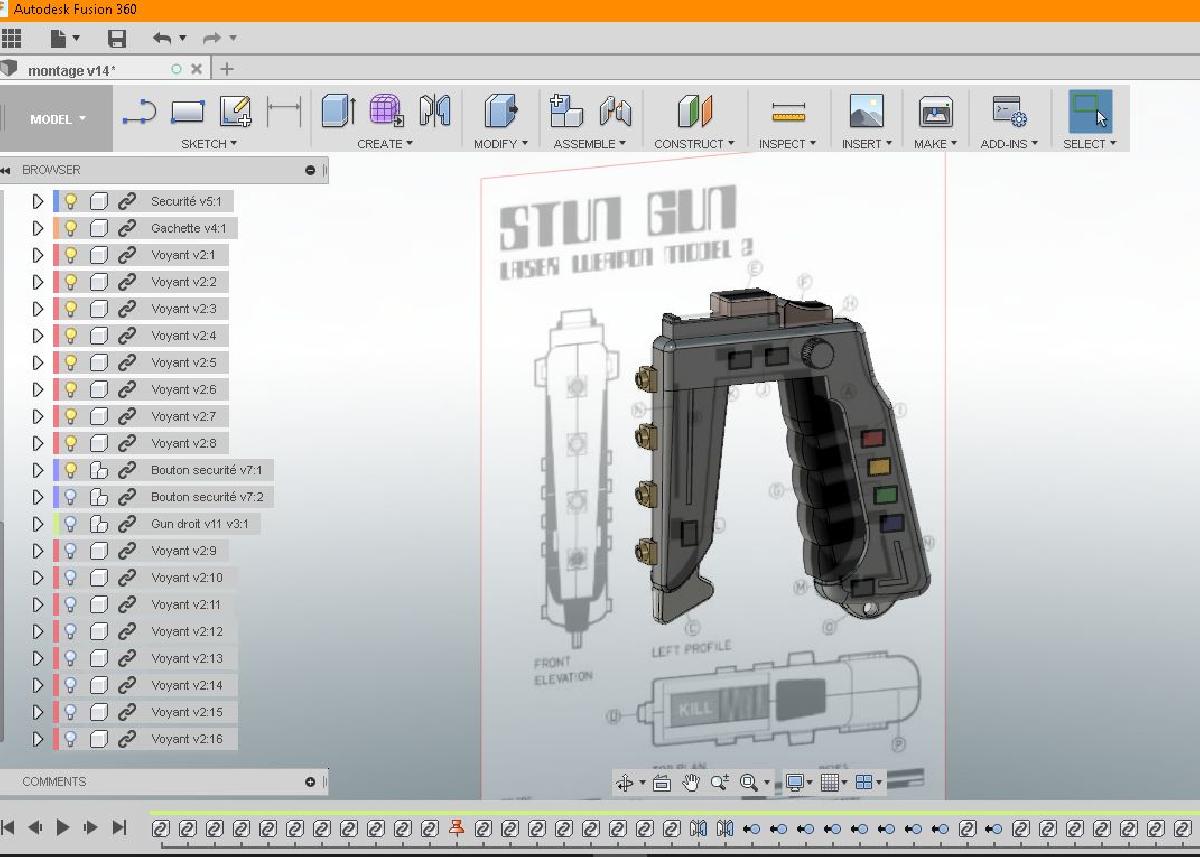Open the CONSTRUCT menu

(x=694, y=144)
